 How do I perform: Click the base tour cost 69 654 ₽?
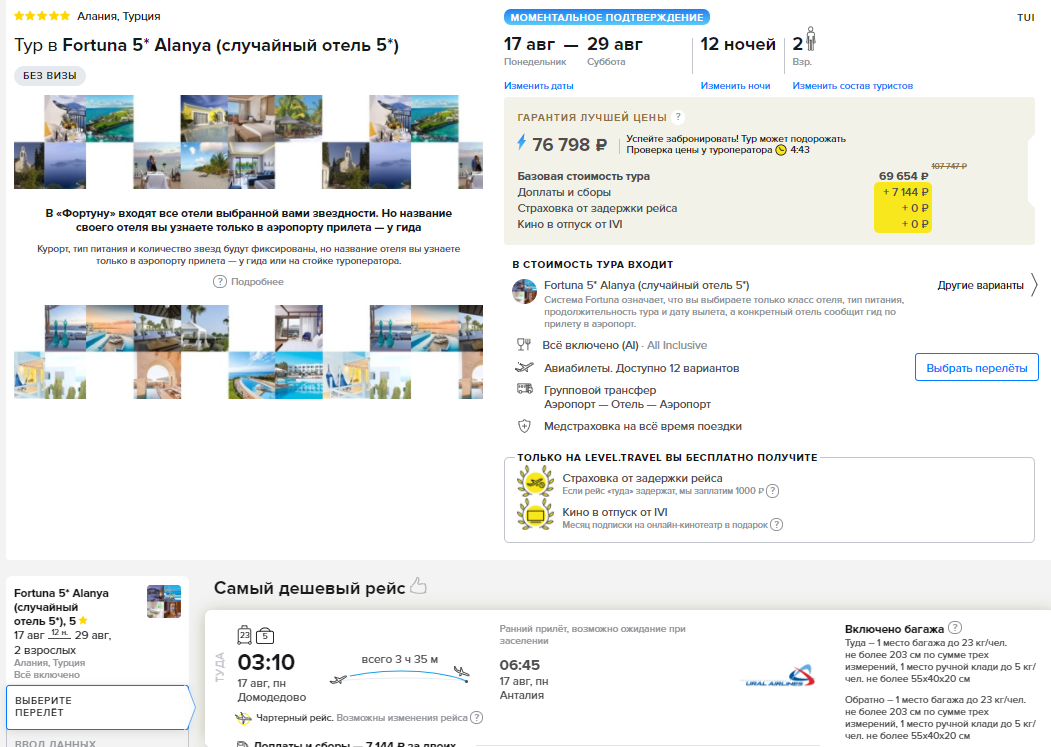coord(904,176)
